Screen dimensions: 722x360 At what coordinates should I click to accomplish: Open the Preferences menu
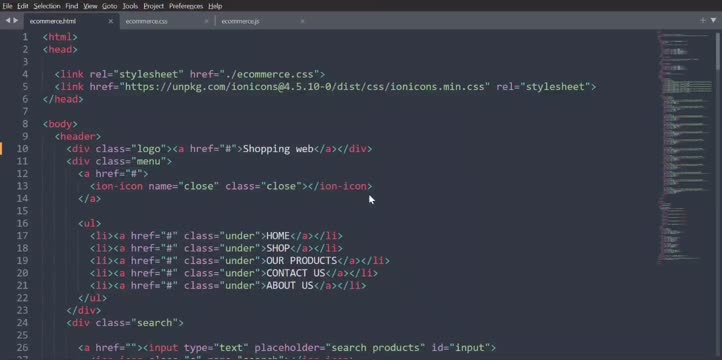coord(186,6)
